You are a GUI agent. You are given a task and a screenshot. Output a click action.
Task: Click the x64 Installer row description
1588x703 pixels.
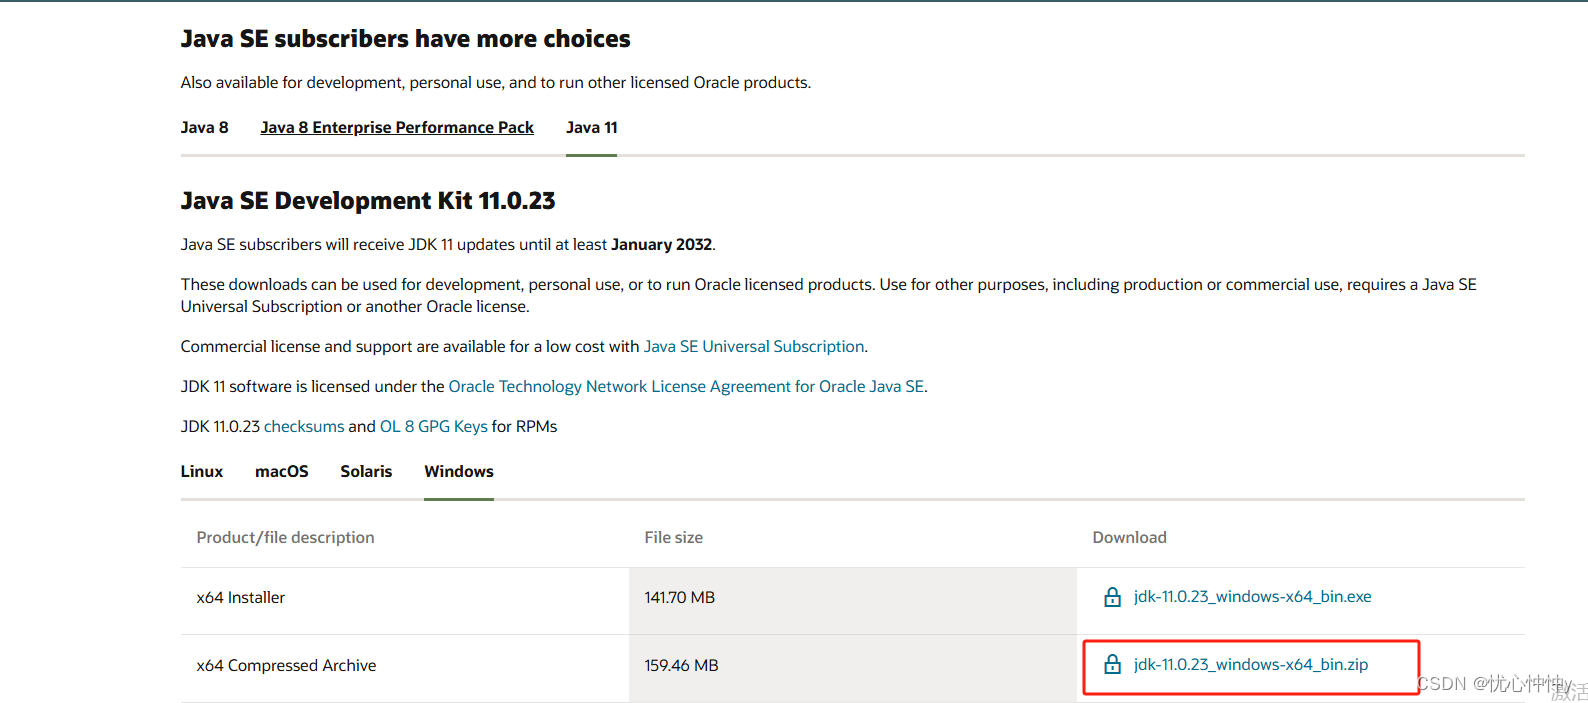click(241, 598)
